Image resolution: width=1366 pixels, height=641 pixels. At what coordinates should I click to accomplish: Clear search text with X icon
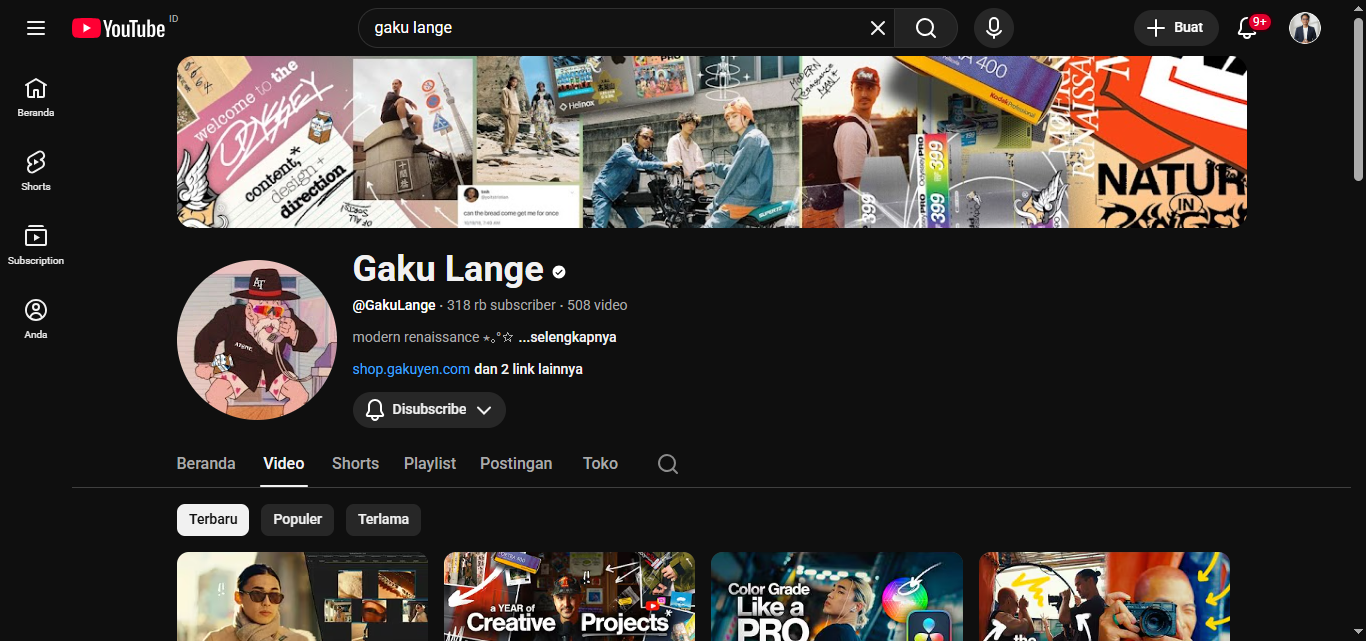coord(877,28)
